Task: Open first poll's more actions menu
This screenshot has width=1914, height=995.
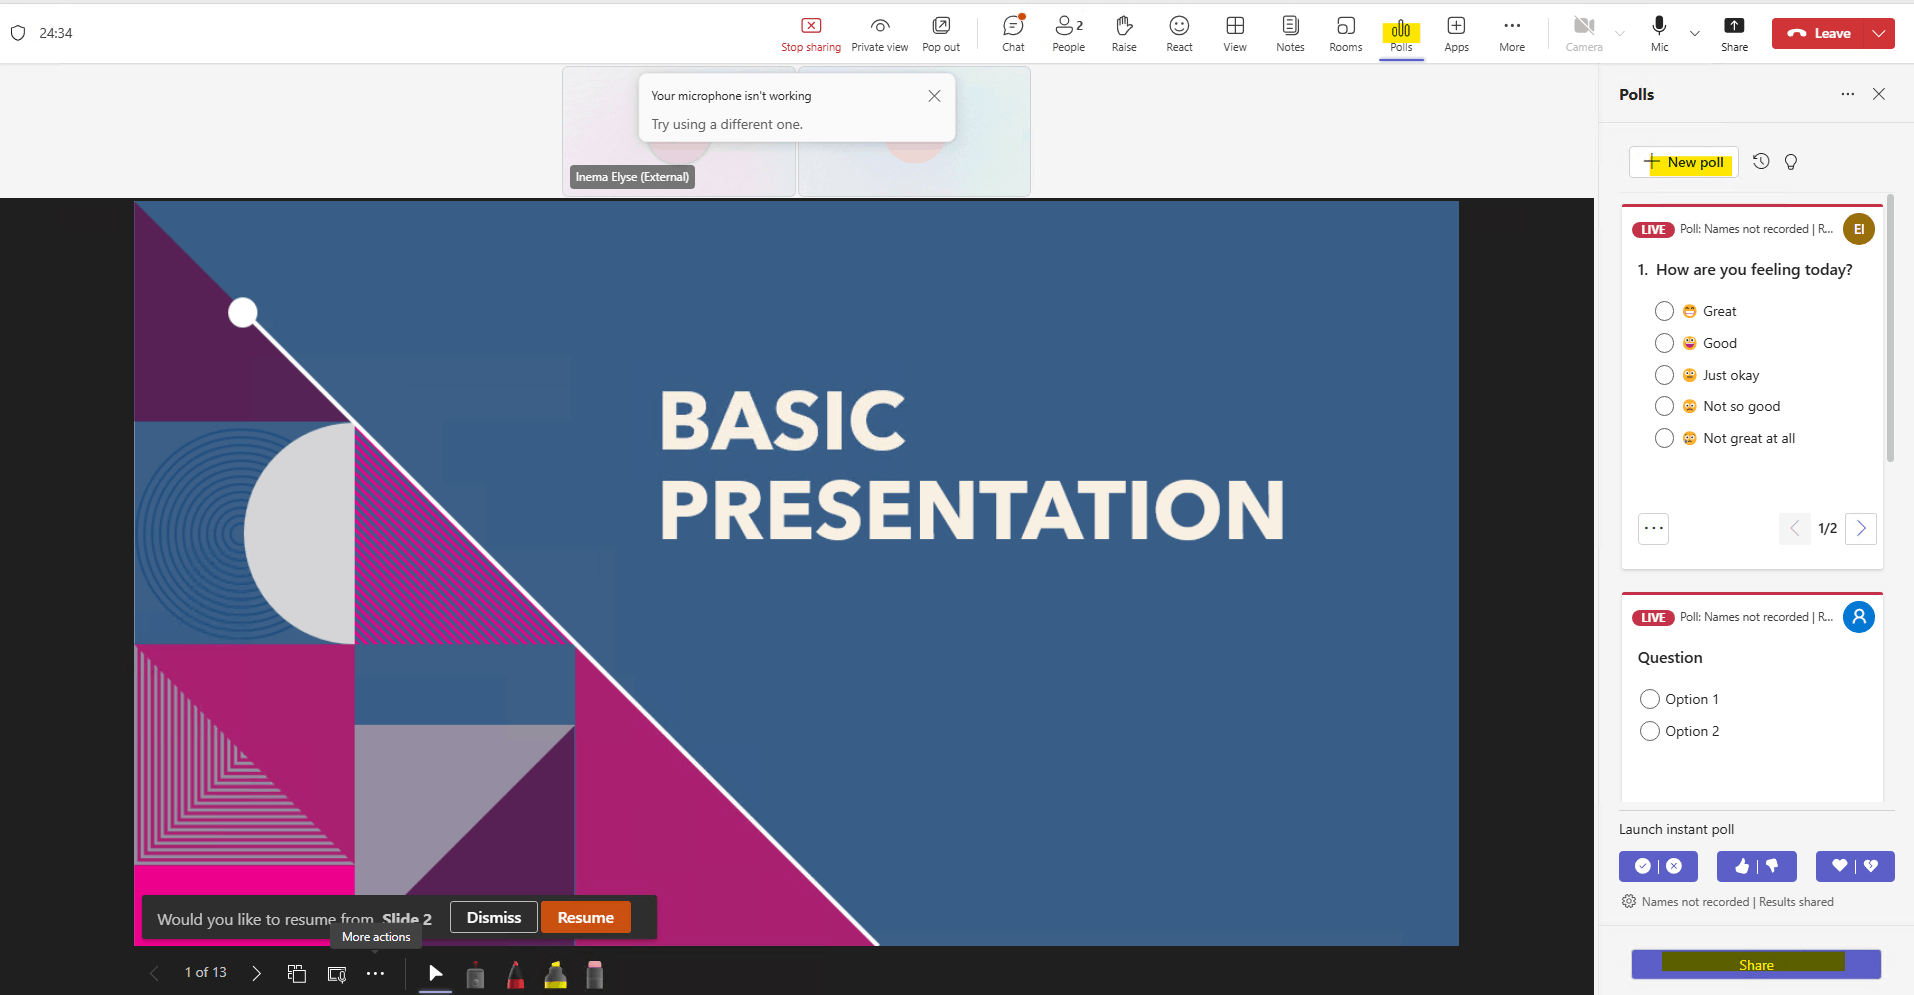Action: click(1654, 528)
